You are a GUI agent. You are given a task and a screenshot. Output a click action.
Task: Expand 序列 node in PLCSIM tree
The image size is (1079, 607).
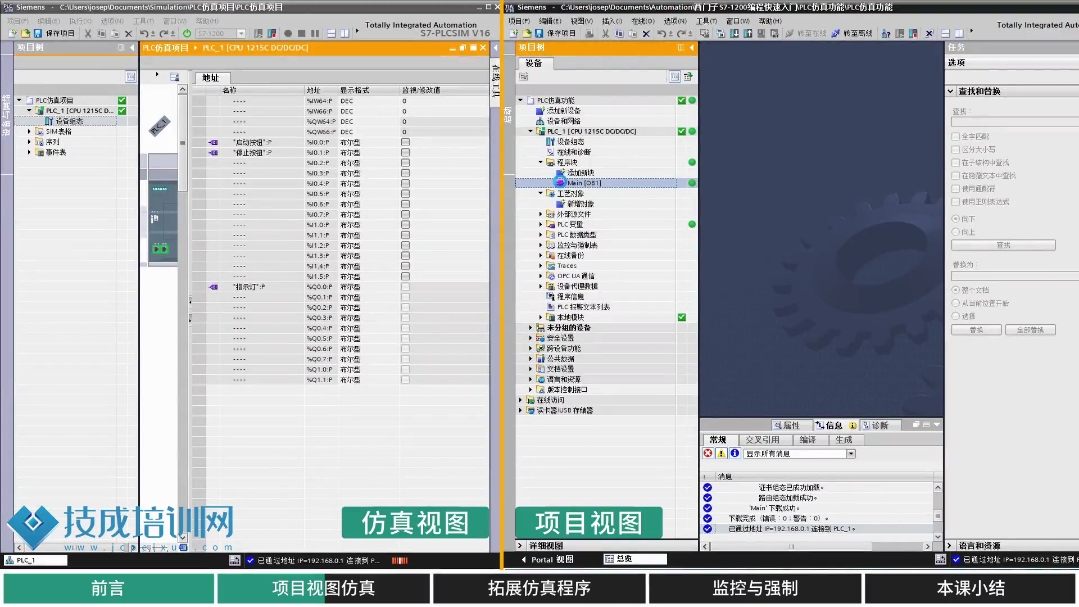pos(29,142)
